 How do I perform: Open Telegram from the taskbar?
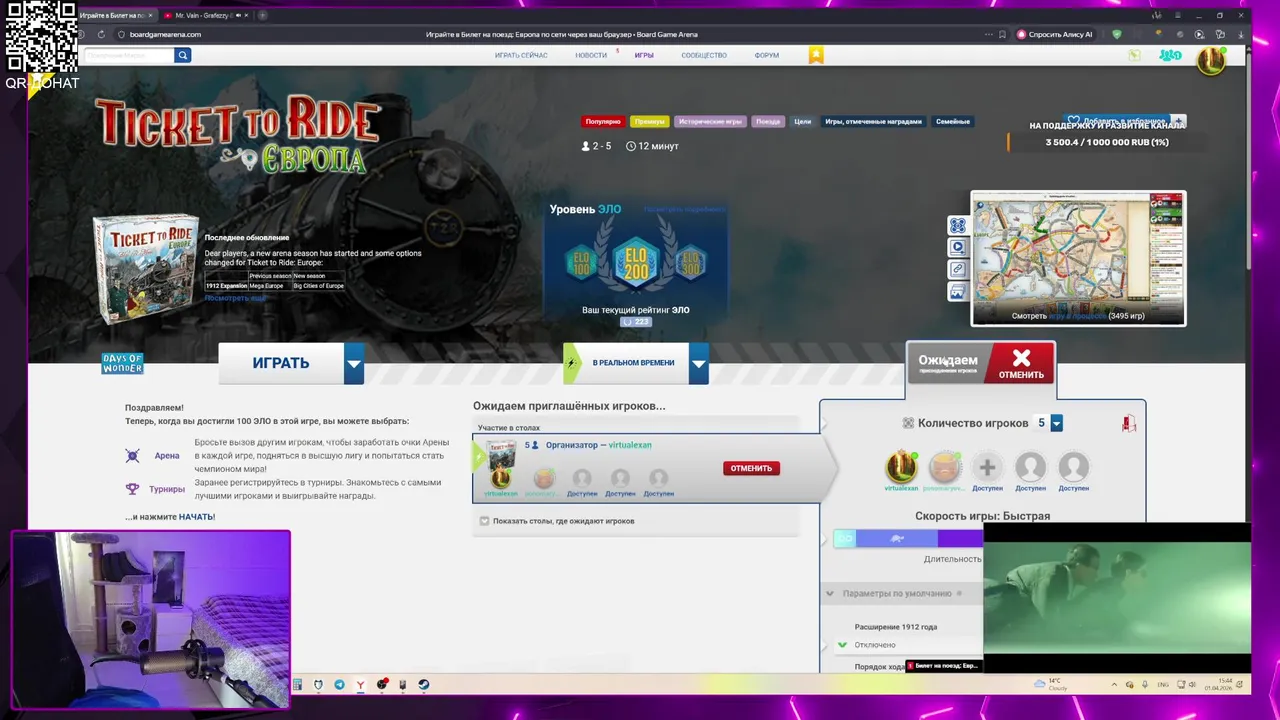click(339, 685)
